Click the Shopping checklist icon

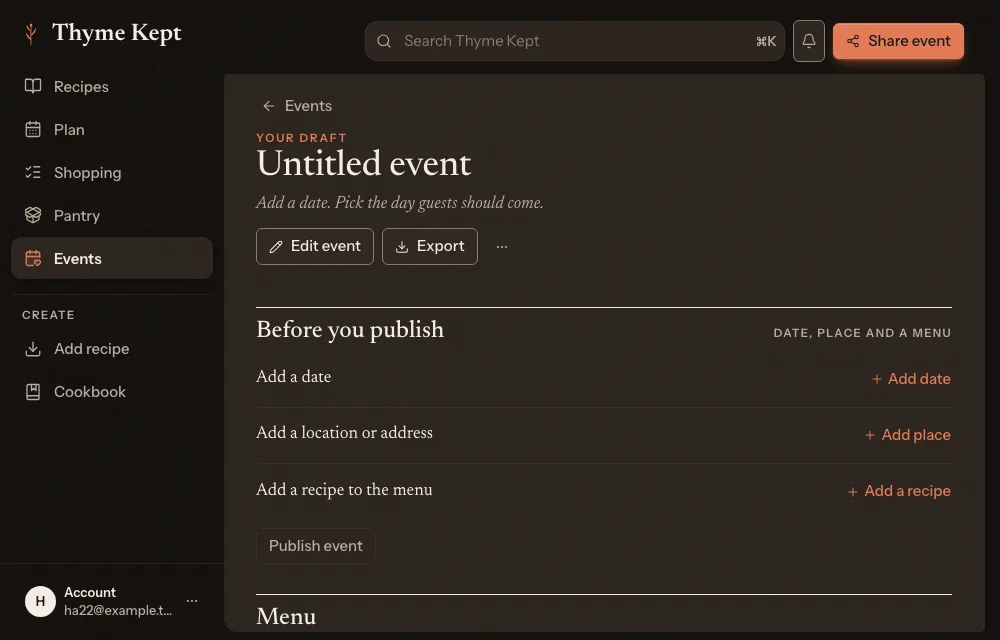pos(33,172)
